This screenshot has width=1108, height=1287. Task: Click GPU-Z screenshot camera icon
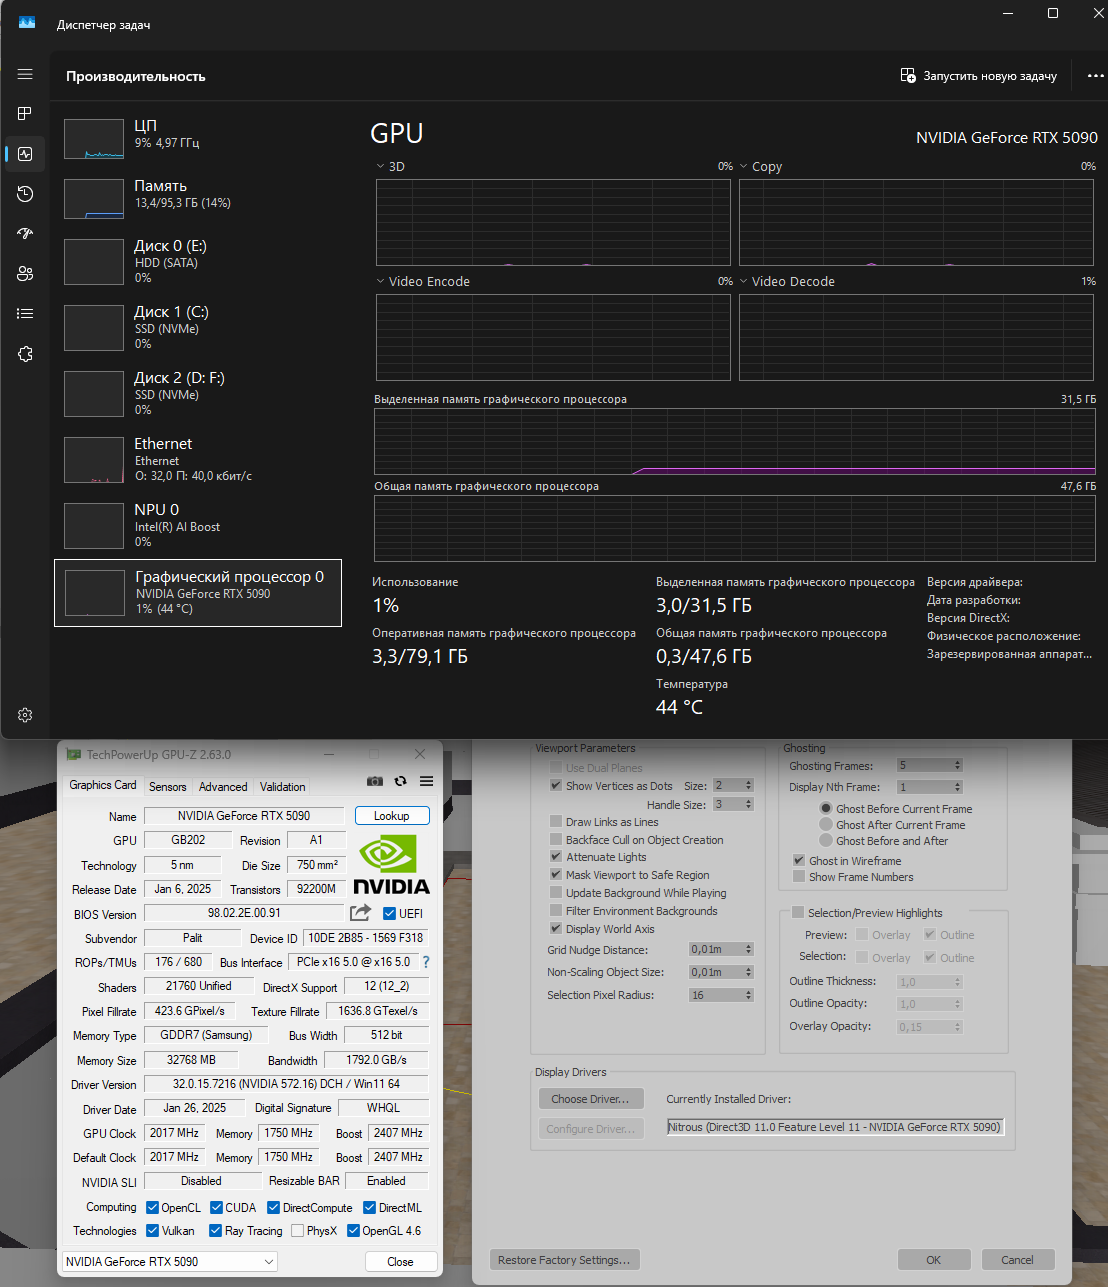[x=374, y=781]
